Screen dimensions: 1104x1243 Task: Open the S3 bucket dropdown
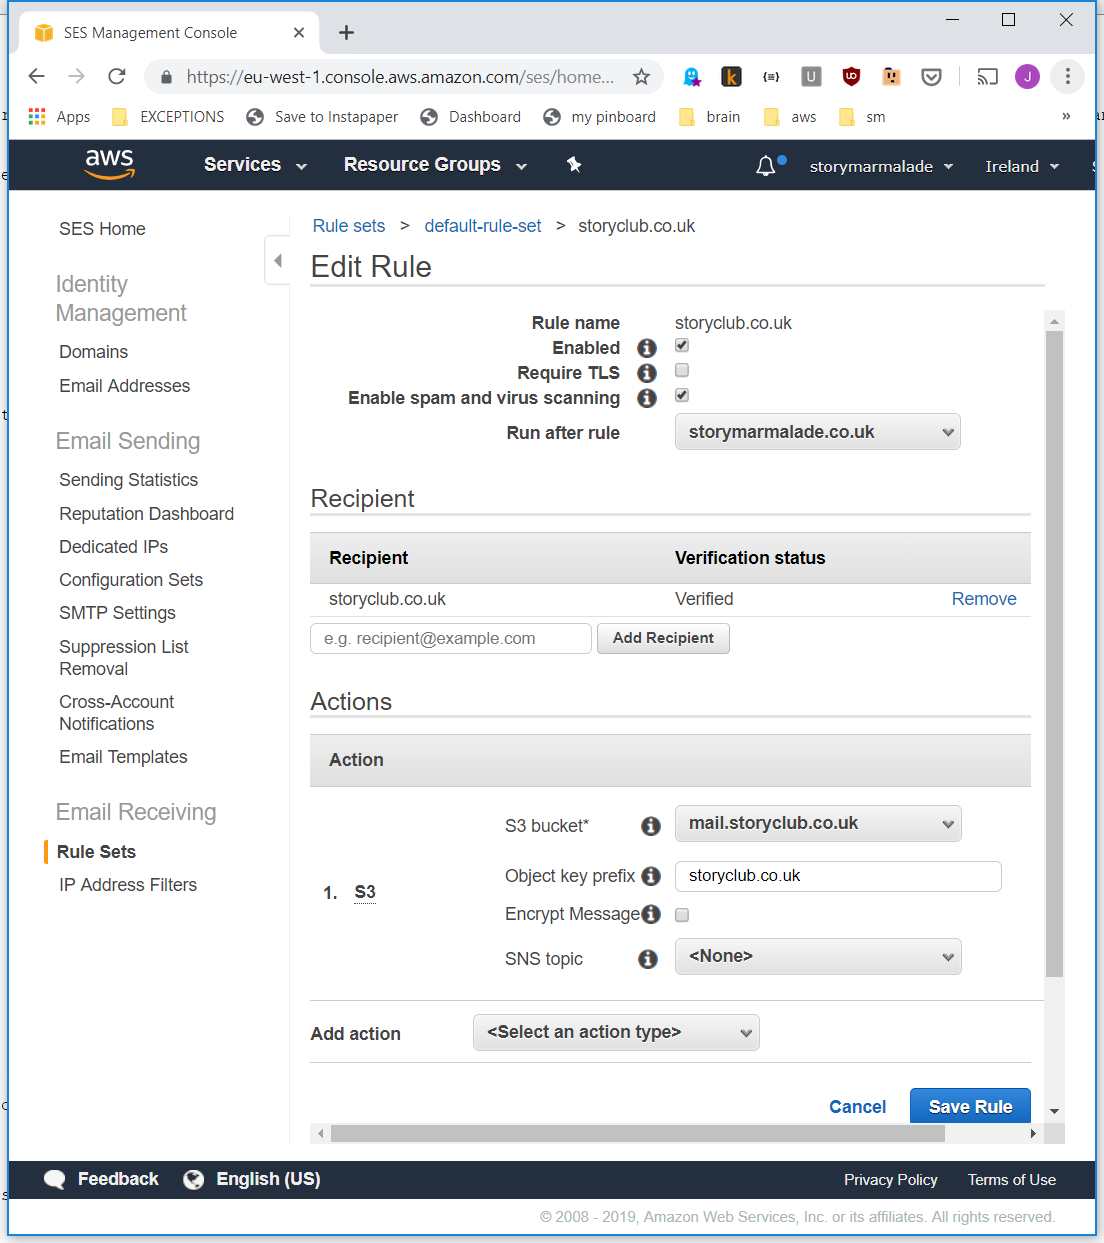click(818, 824)
